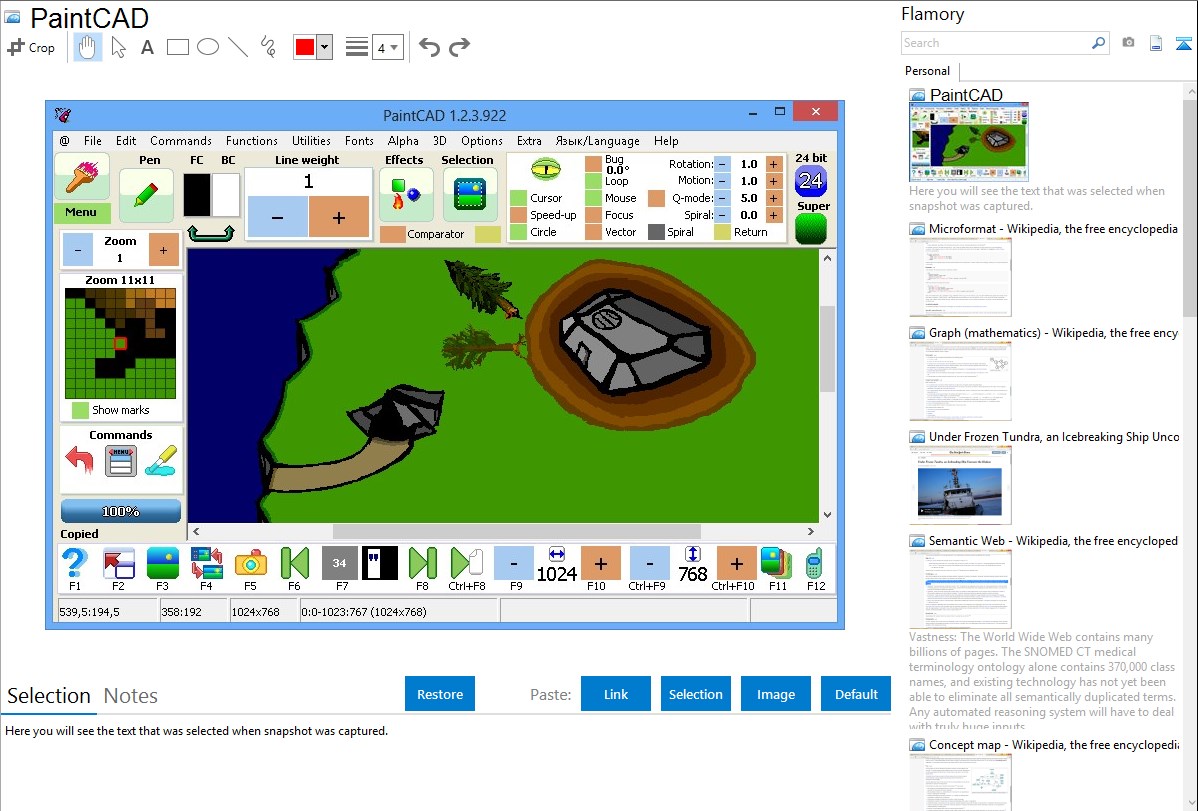Click the Image paste button
This screenshot has height=811, width=1198.
click(775, 694)
